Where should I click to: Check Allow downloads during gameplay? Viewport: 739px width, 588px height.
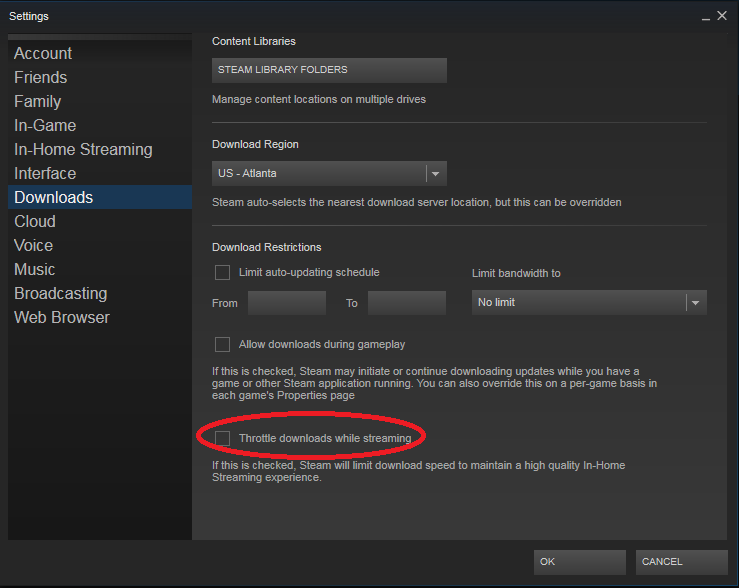point(222,344)
